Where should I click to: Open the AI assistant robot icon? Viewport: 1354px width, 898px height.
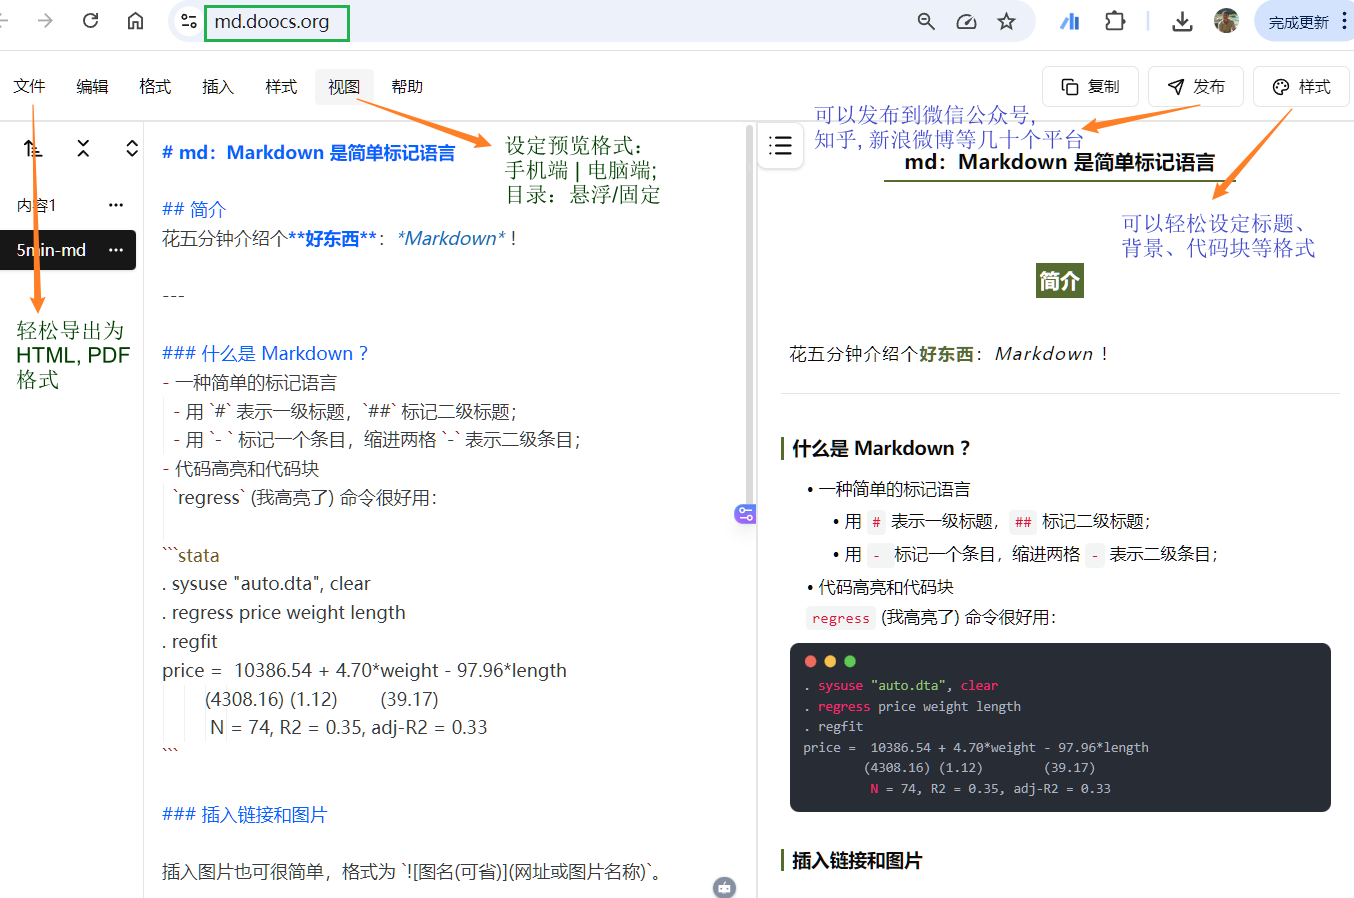point(724,887)
